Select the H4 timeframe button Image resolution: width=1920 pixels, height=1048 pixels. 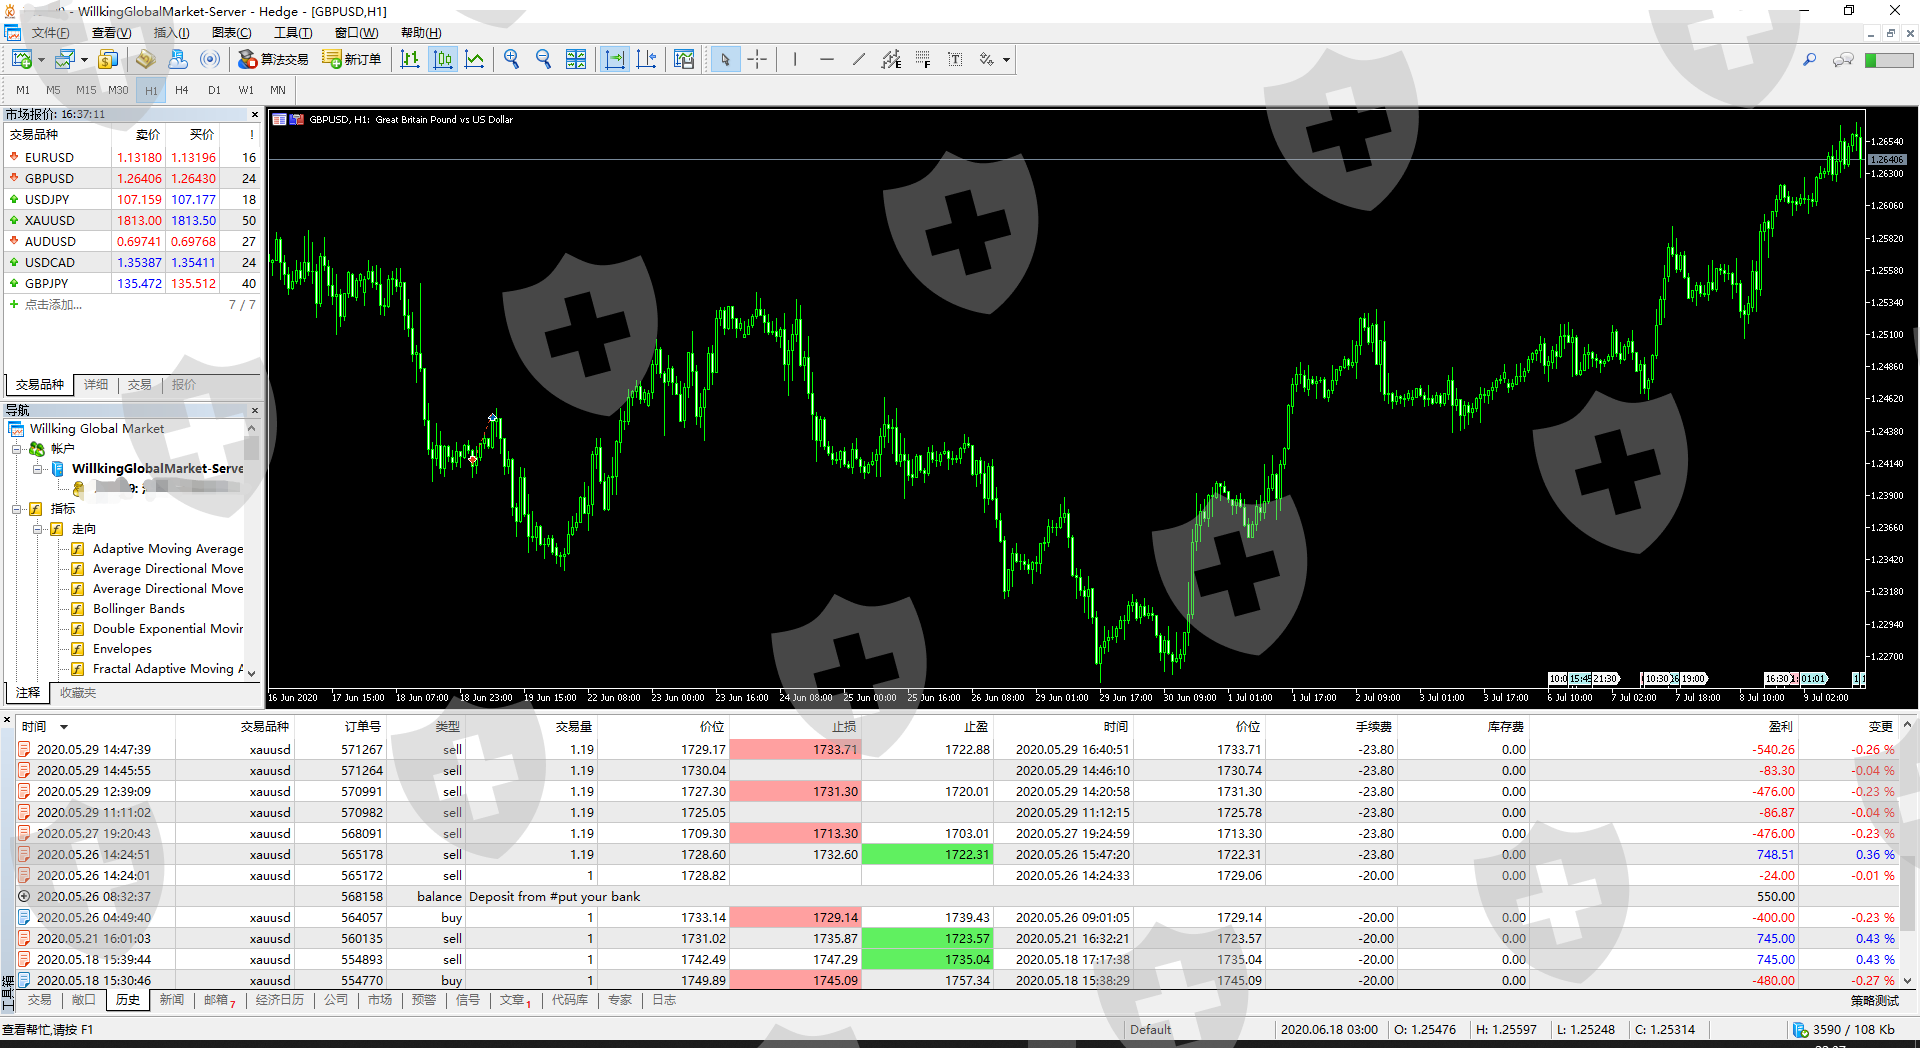[181, 90]
